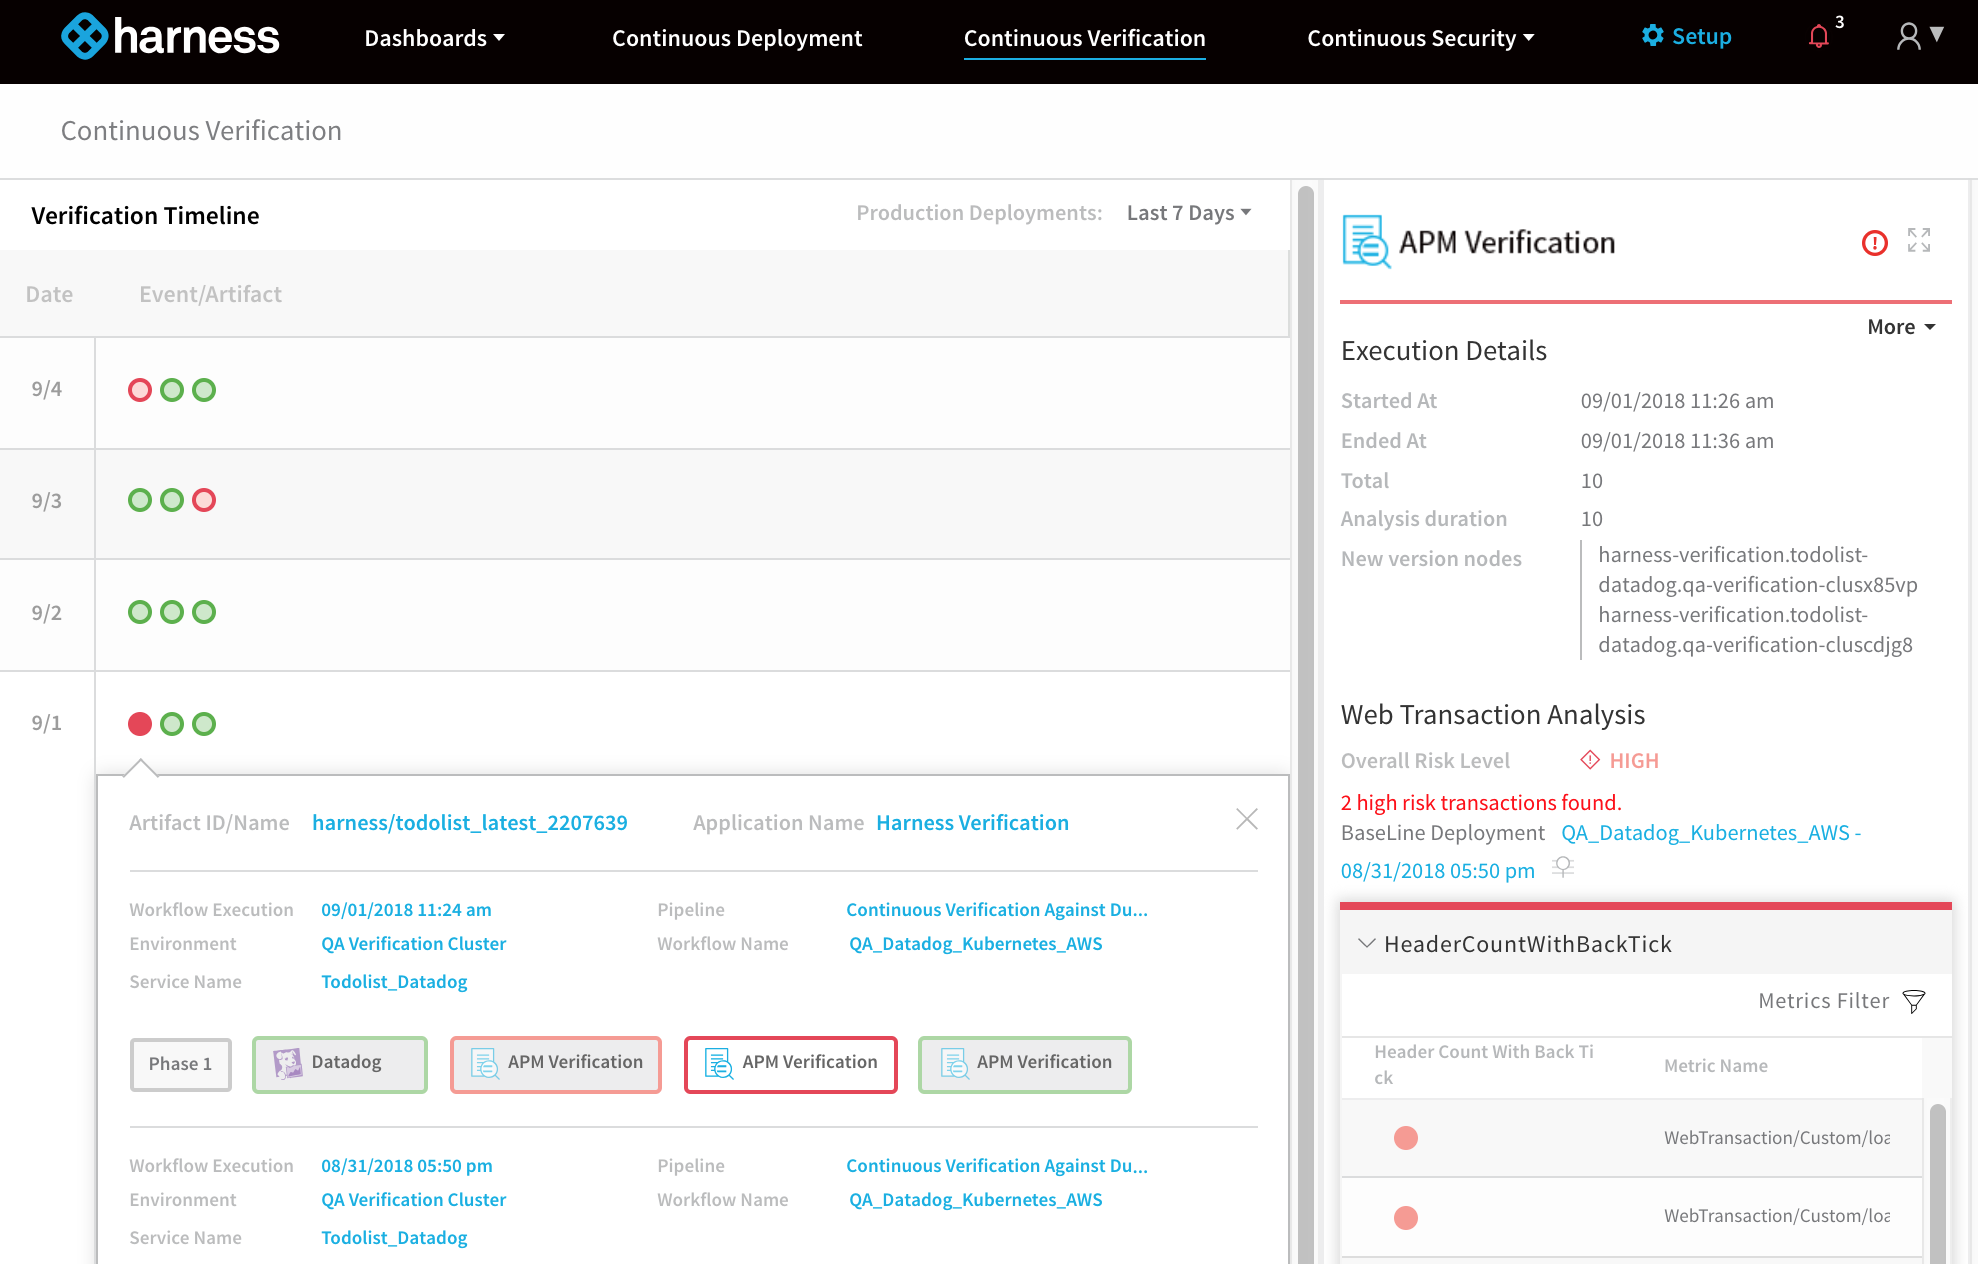
Task: Click the Harness logo
Action: coord(170,37)
